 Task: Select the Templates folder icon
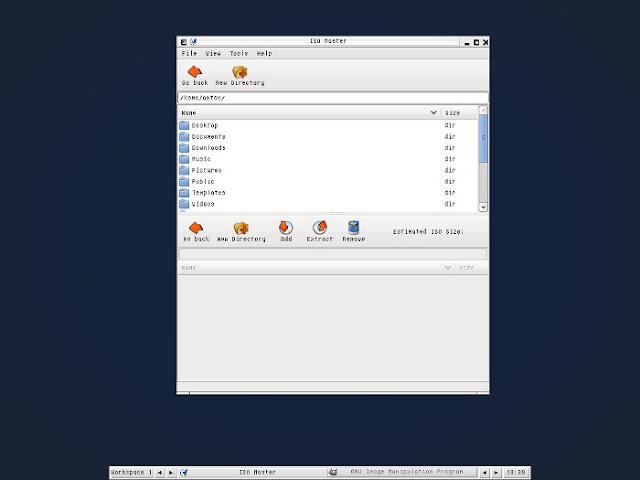click(184, 193)
